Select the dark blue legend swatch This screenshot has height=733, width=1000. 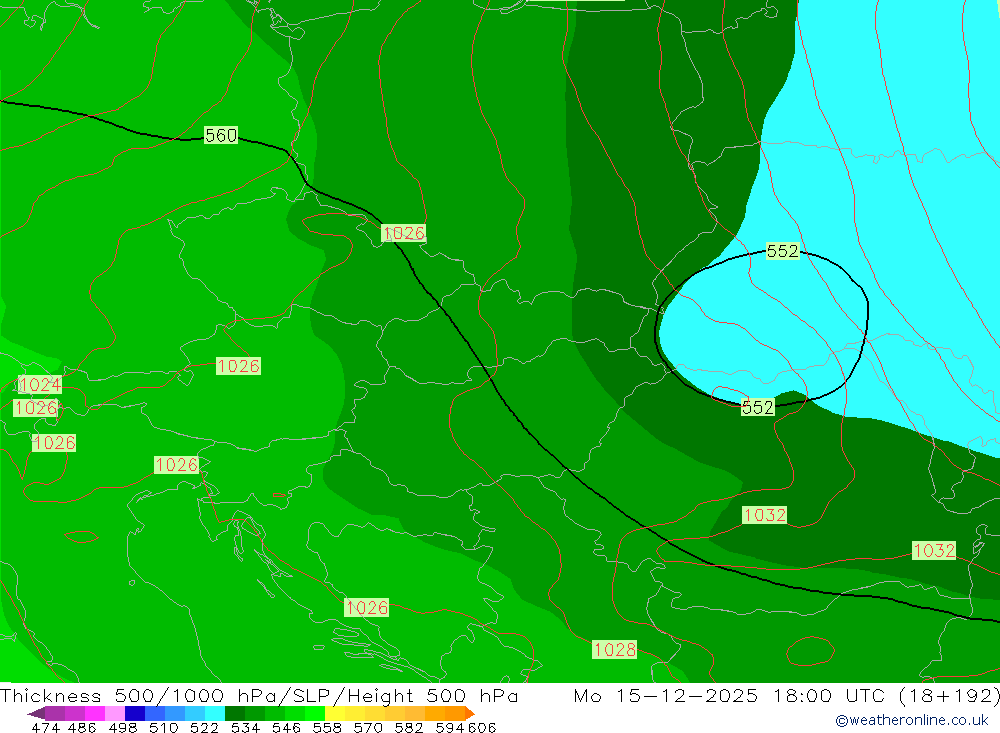(135, 713)
